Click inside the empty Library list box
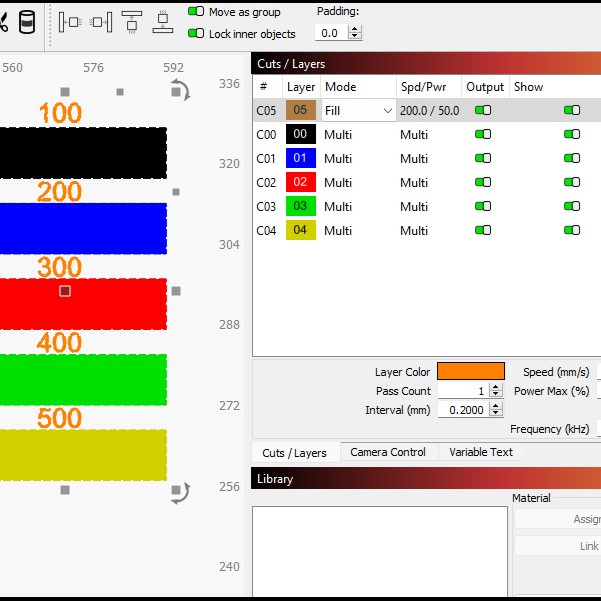Image resolution: width=601 pixels, height=601 pixels. [380, 552]
